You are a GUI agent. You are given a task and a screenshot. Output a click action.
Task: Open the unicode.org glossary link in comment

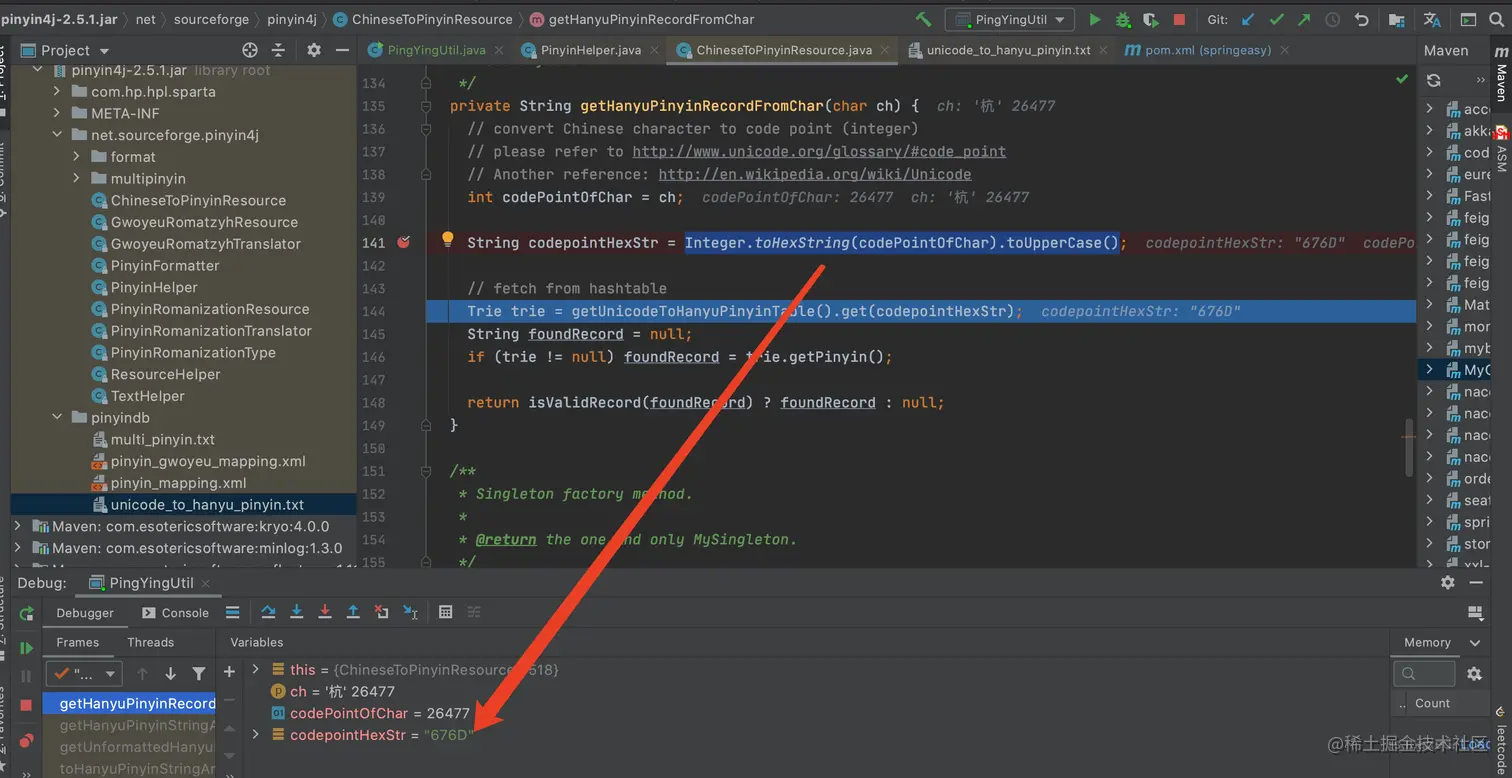819,151
